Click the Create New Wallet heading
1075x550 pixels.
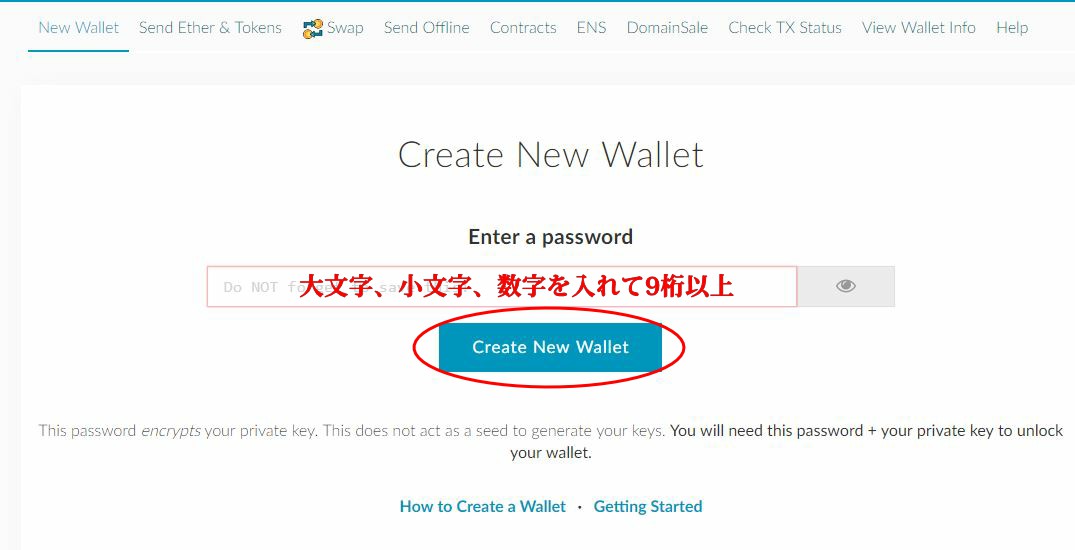(551, 154)
